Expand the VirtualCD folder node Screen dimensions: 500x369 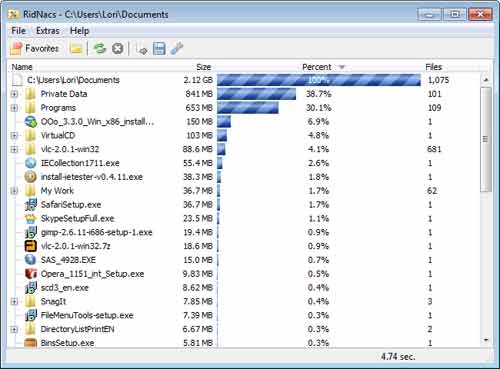14,136
